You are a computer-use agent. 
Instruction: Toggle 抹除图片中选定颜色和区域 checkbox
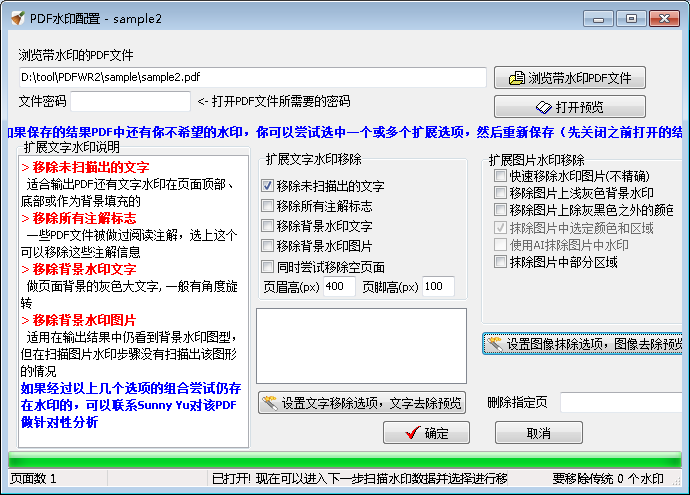[500, 227]
